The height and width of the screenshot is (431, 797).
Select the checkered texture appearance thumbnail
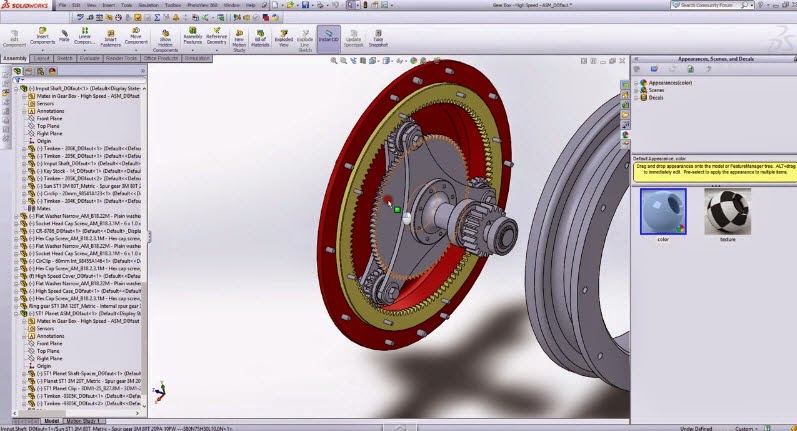click(727, 211)
